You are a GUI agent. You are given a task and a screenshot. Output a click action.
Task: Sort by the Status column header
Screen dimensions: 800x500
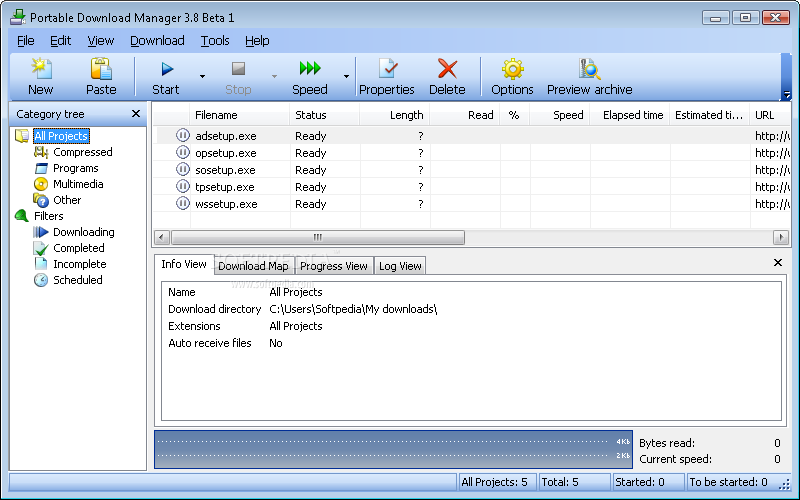324,115
